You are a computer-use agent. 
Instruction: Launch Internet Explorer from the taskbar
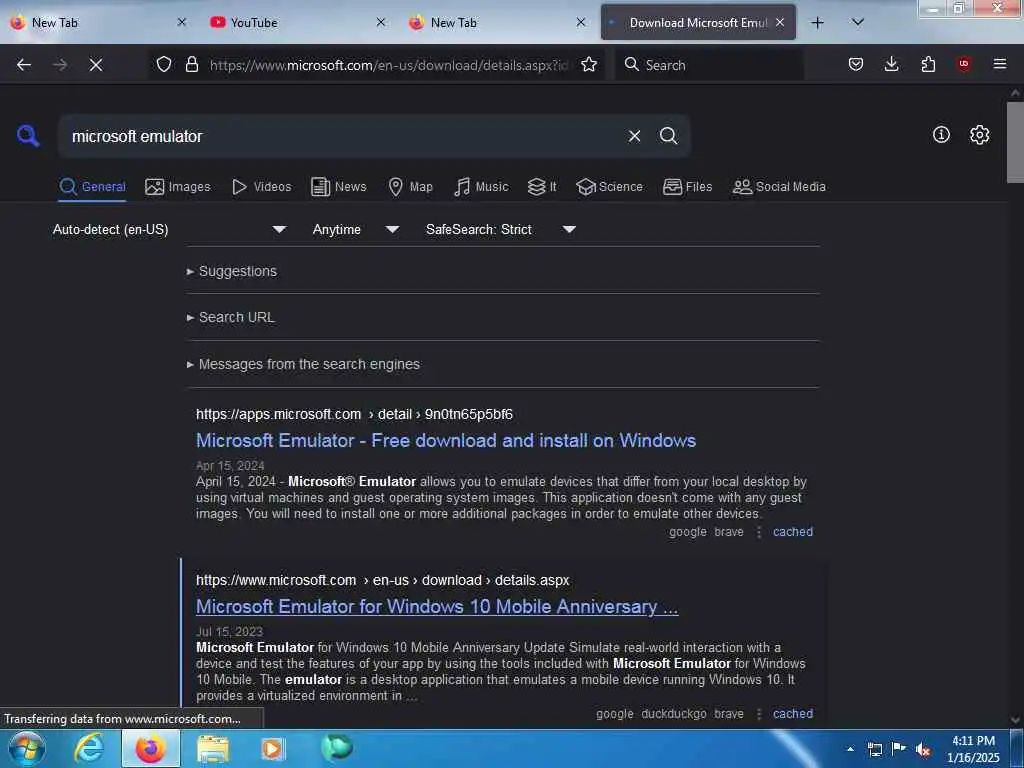pyautogui.click(x=89, y=749)
